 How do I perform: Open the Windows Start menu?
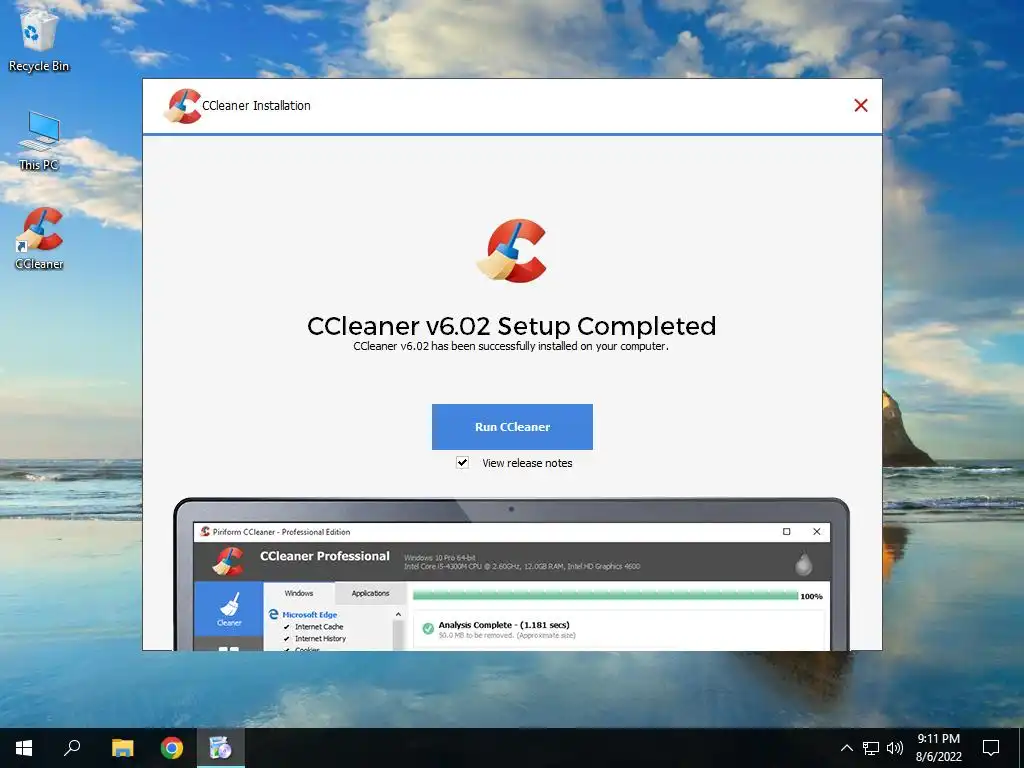[24, 748]
